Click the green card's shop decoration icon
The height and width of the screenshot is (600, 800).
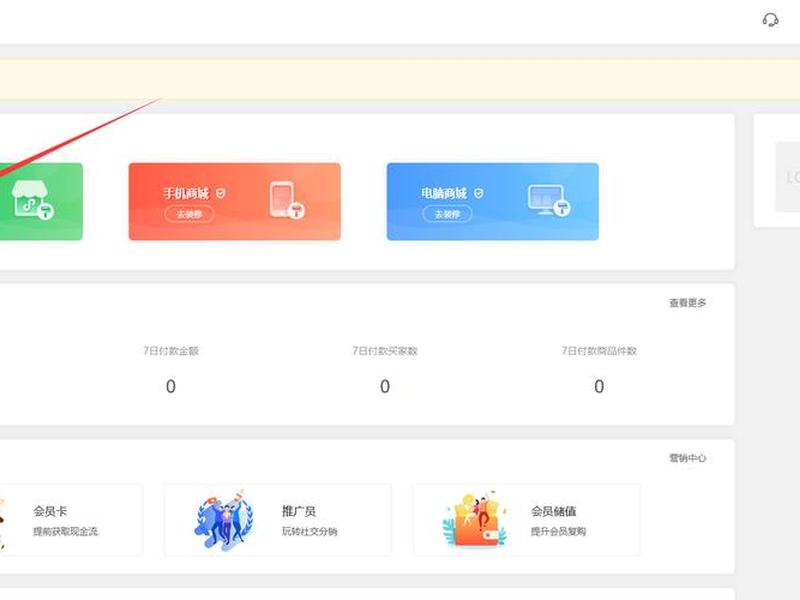tap(33, 199)
